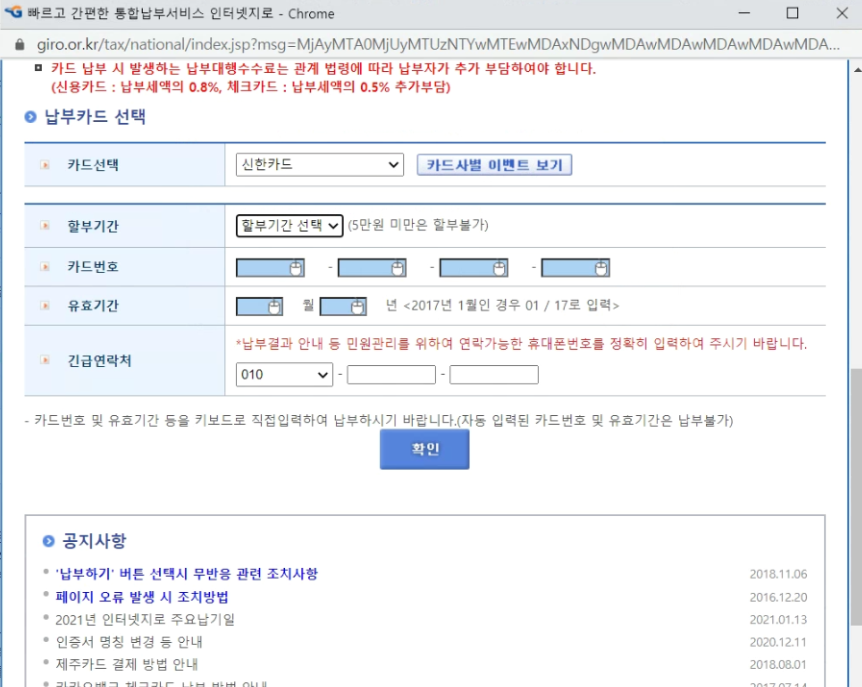Click the (5만원 미만은 할부불가) note
This screenshot has width=862, height=687.
(418, 225)
